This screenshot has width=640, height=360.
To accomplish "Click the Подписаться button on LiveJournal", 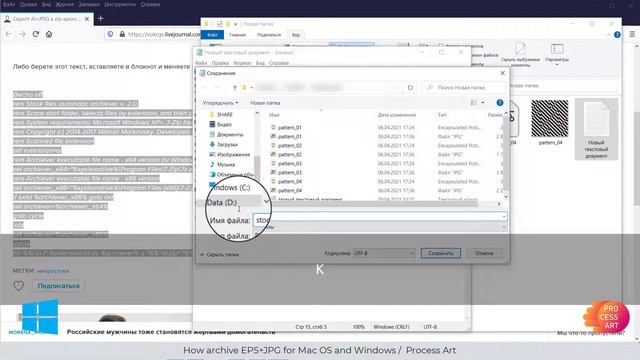I will 59,286.
